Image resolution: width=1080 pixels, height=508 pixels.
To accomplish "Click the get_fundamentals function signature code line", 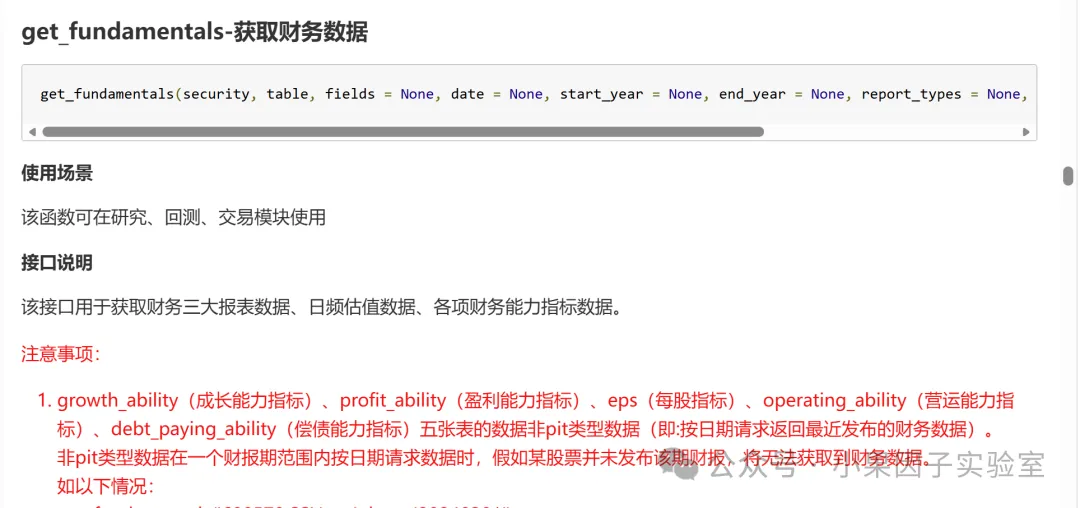I will 534,94.
